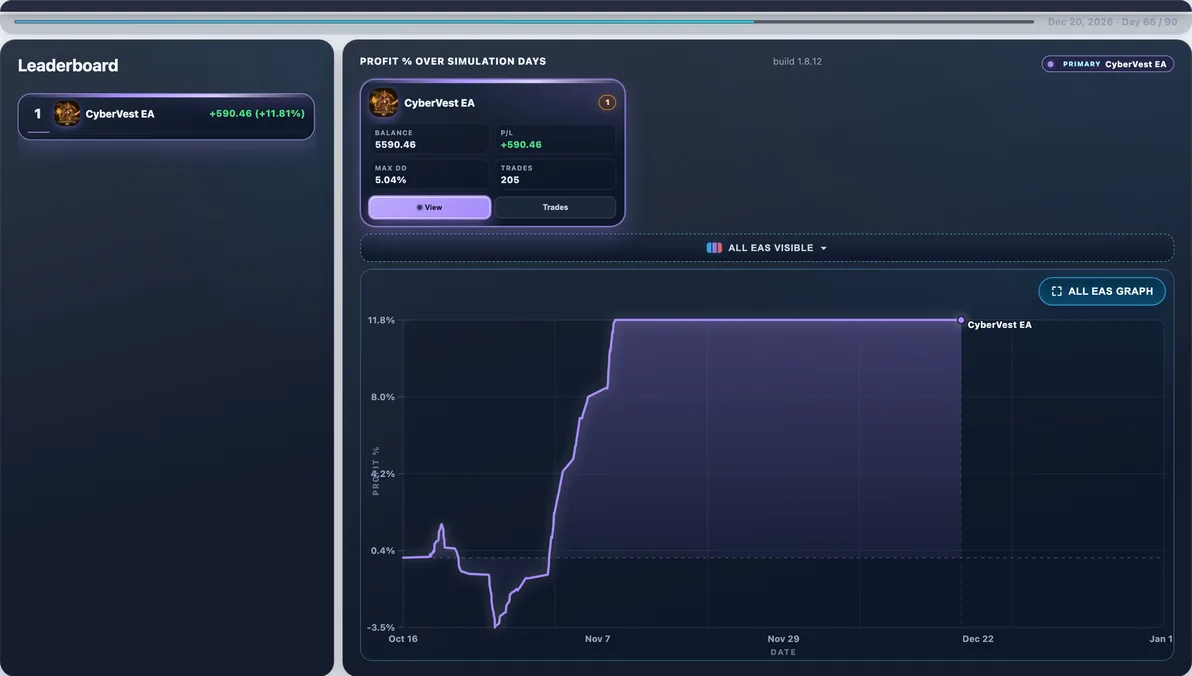Click the Trades count 205
The image size is (1192, 676).
[x=509, y=180]
